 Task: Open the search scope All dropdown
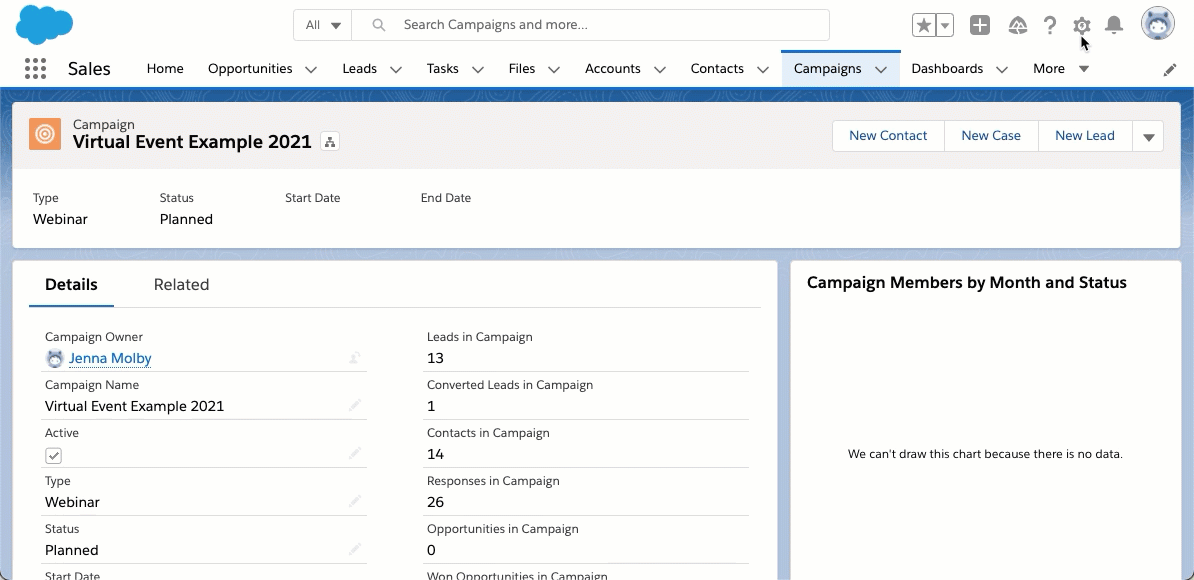tap(322, 25)
